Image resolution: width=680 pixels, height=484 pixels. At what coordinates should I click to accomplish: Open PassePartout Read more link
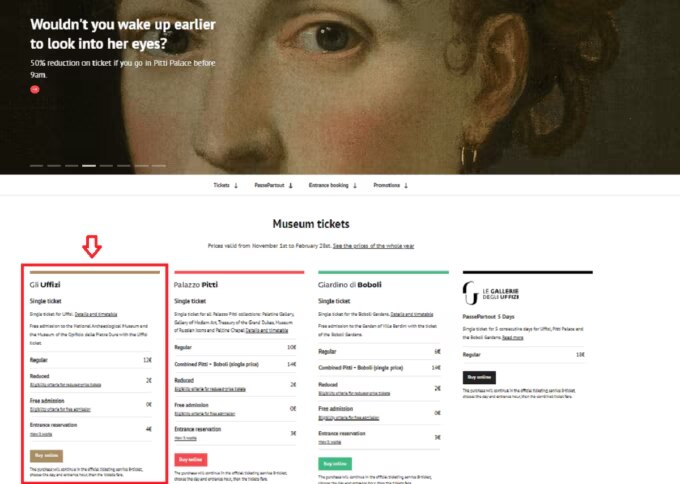coord(513,337)
